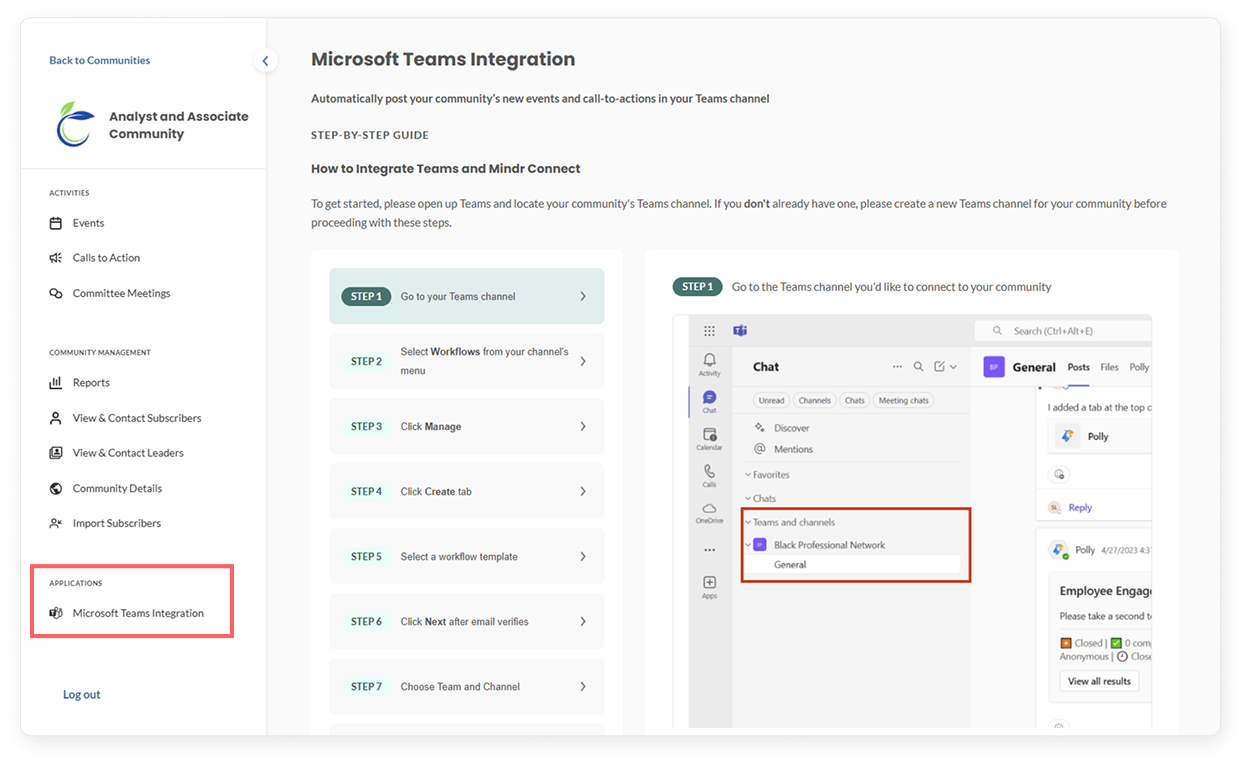Click the Log out link
Image resolution: width=1247 pixels, height=765 pixels.
(82, 695)
